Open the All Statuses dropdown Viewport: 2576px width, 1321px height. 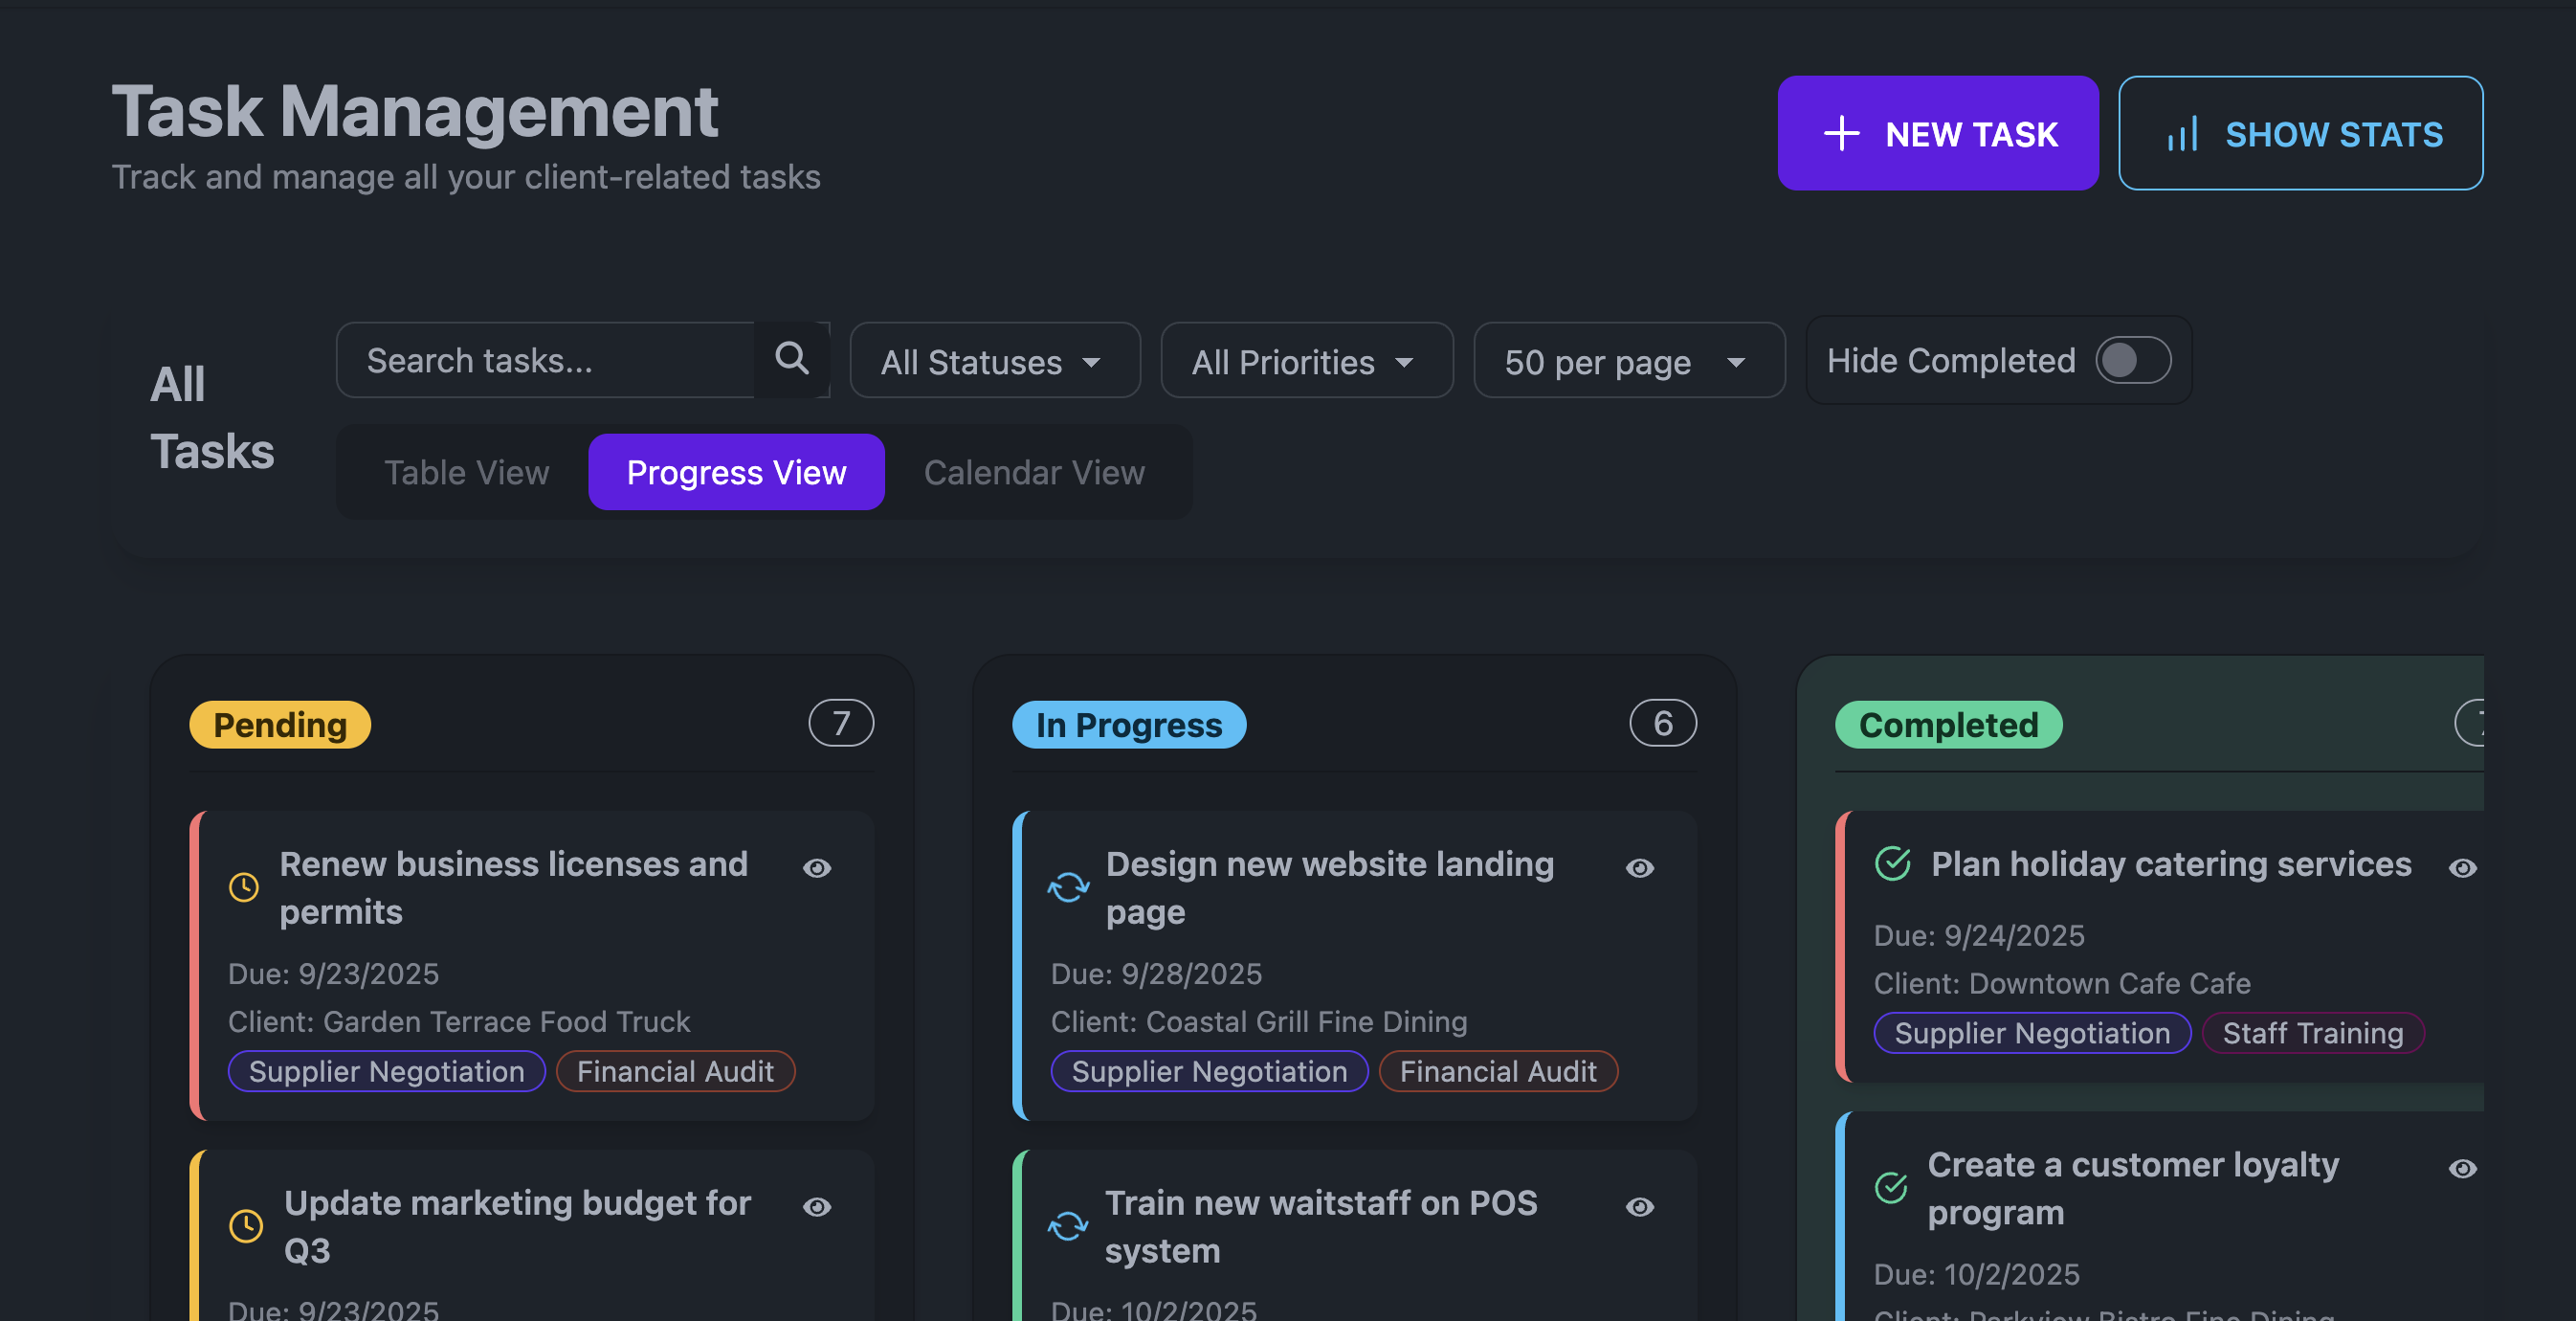[x=995, y=361]
